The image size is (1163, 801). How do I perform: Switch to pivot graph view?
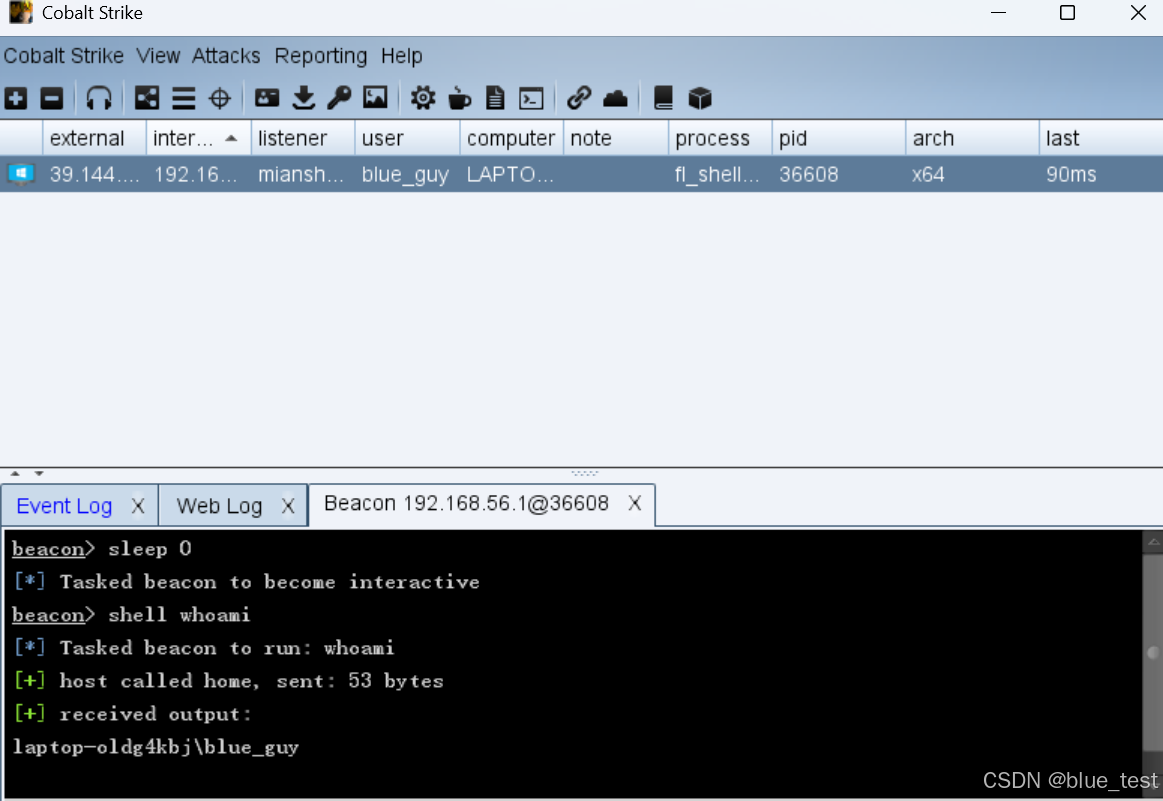[x=146, y=97]
